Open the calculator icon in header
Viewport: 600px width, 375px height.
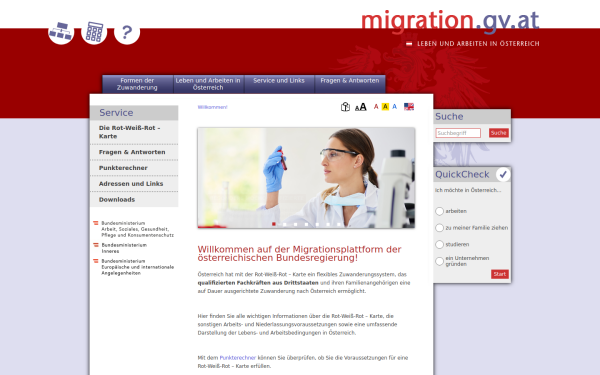[94, 31]
